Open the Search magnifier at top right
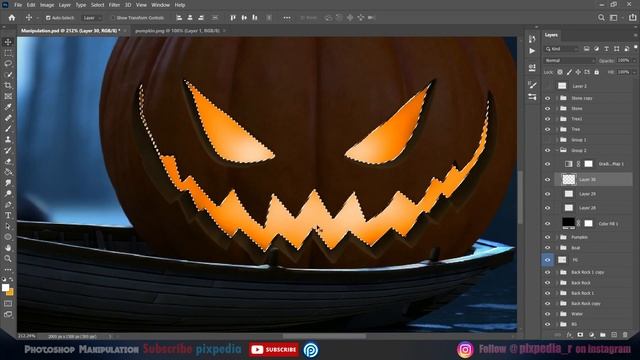 tap(601, 18)
